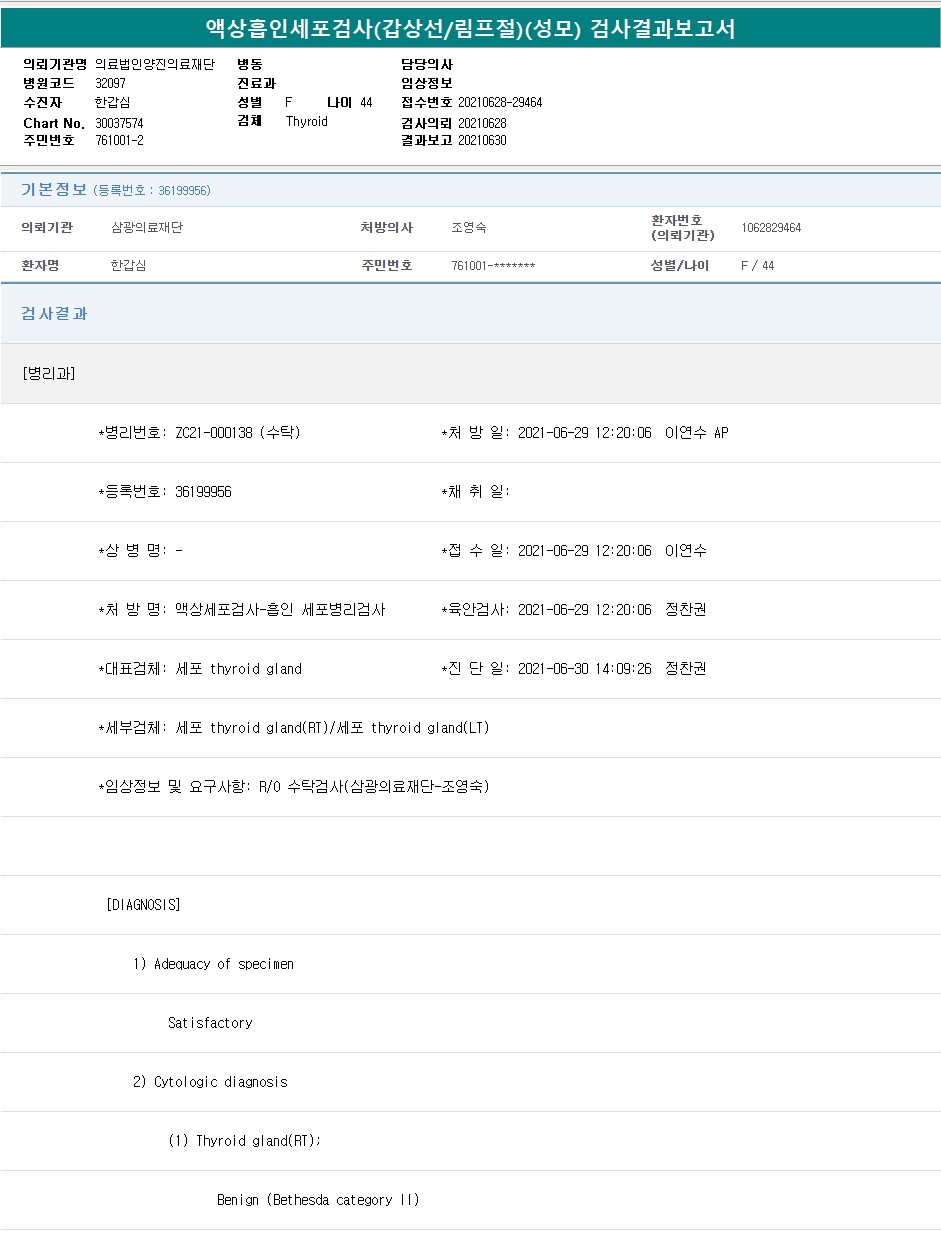Click the [병리과] department row
This screenshot has width=941, height=1245.
(x=48, y=374)
